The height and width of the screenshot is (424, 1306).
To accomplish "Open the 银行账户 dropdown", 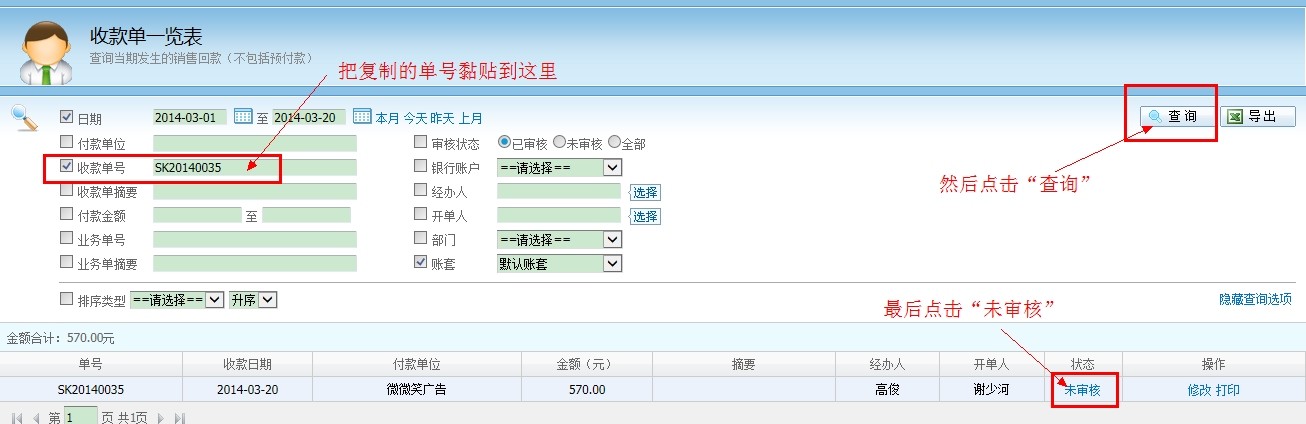I will click(x=559, y=167).
